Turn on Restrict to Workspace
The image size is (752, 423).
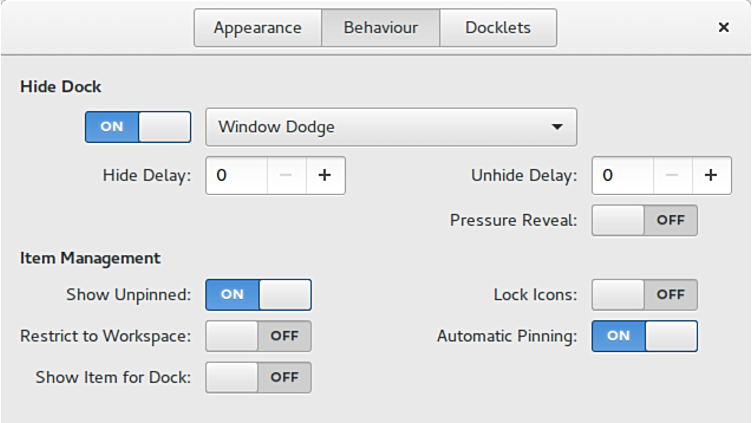(x=258, y=336)
